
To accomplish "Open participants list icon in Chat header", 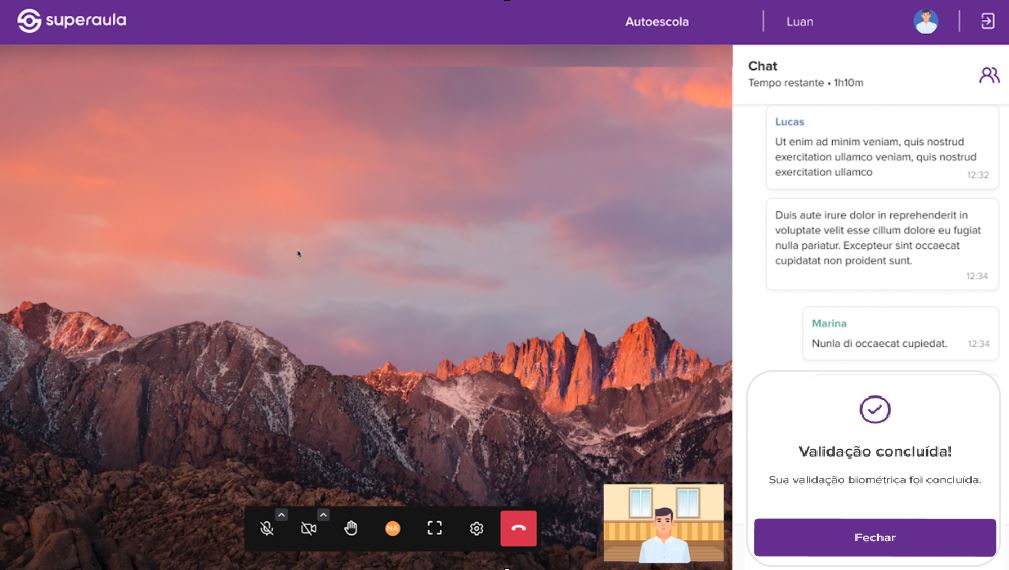I will (x=989, y=75).
